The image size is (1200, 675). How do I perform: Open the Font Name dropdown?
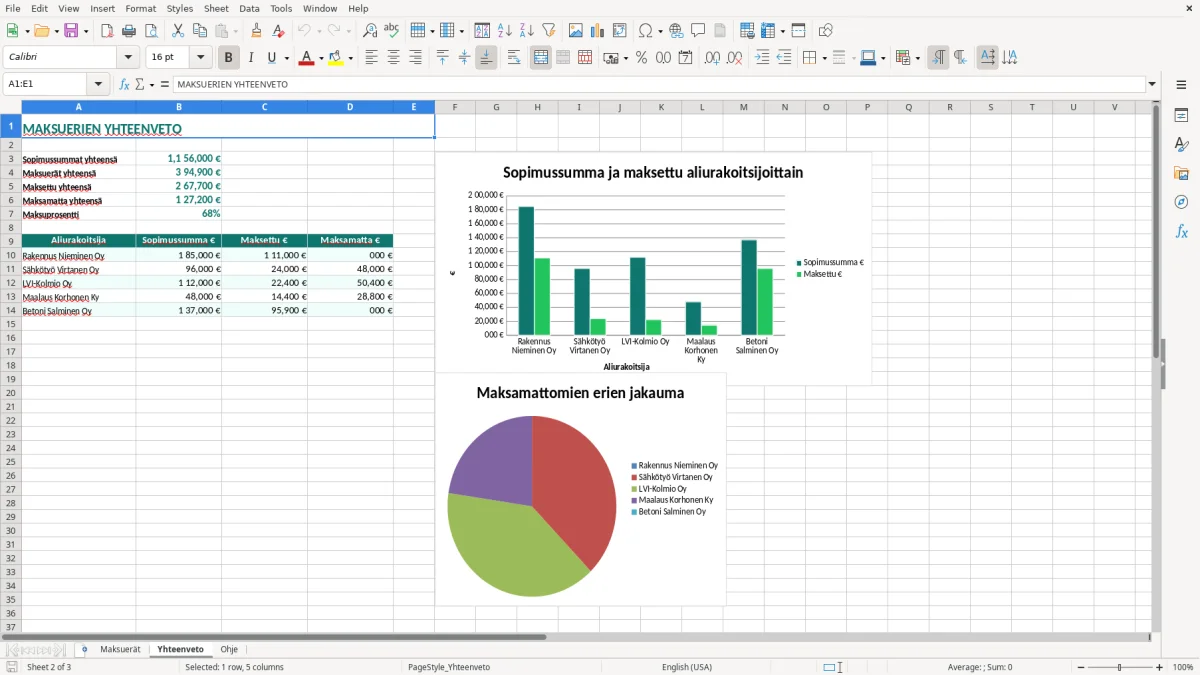(128, 58)
